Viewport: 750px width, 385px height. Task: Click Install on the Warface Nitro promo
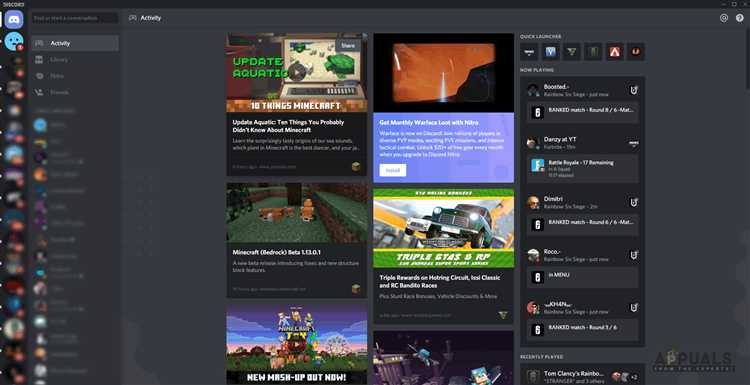(x=393, y=170)
